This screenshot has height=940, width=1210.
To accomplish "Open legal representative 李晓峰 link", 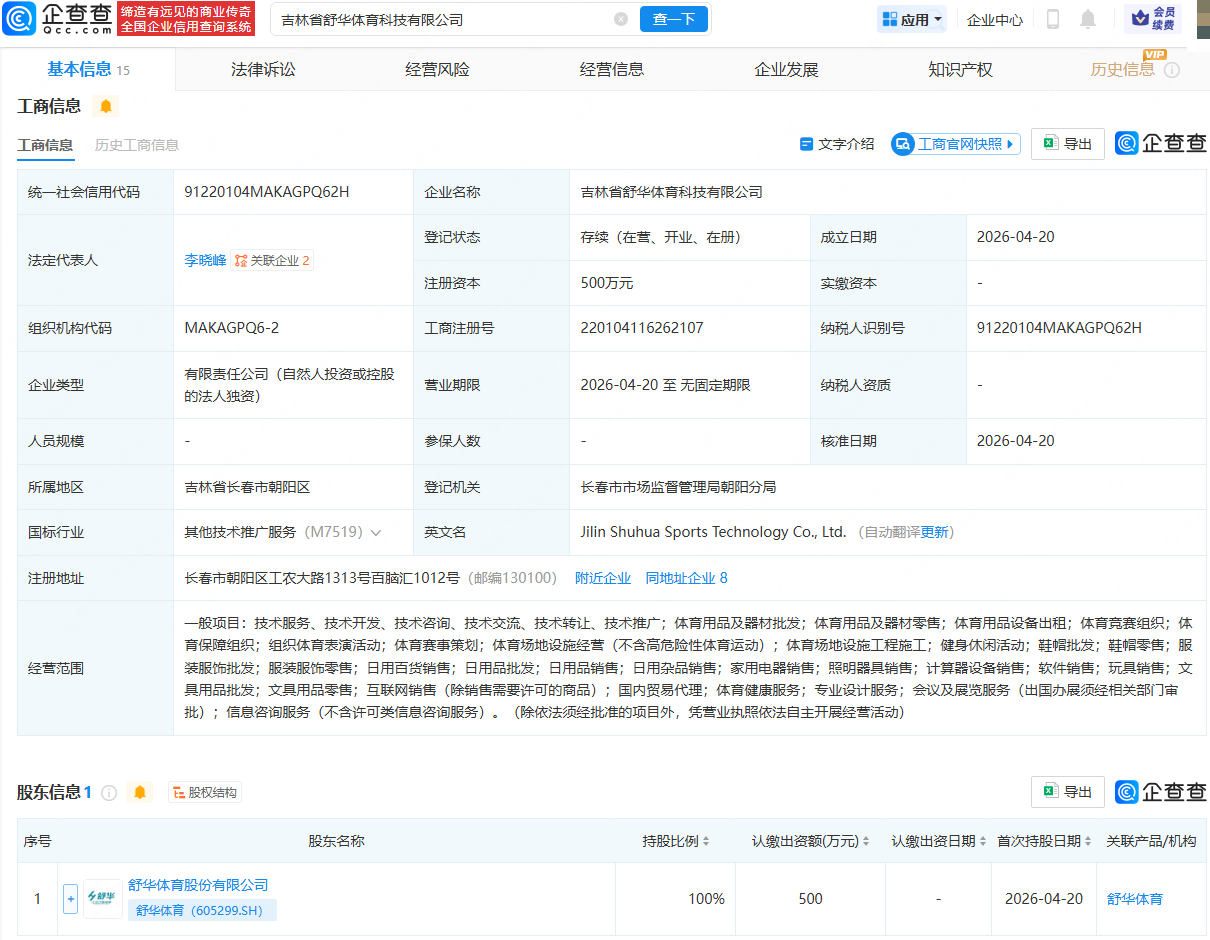I will click(205, 260).
